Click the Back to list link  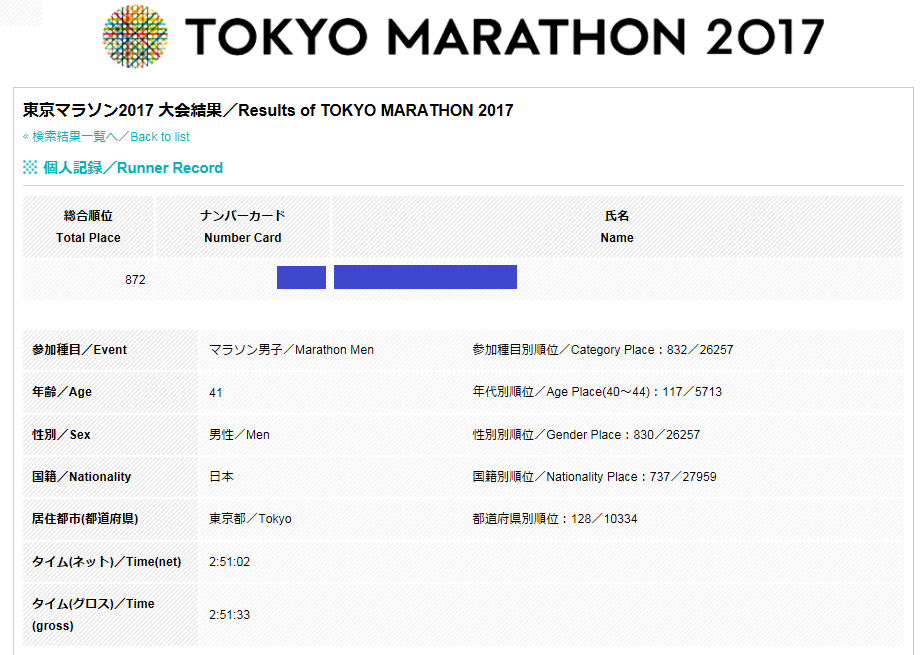tap(106, 137)
